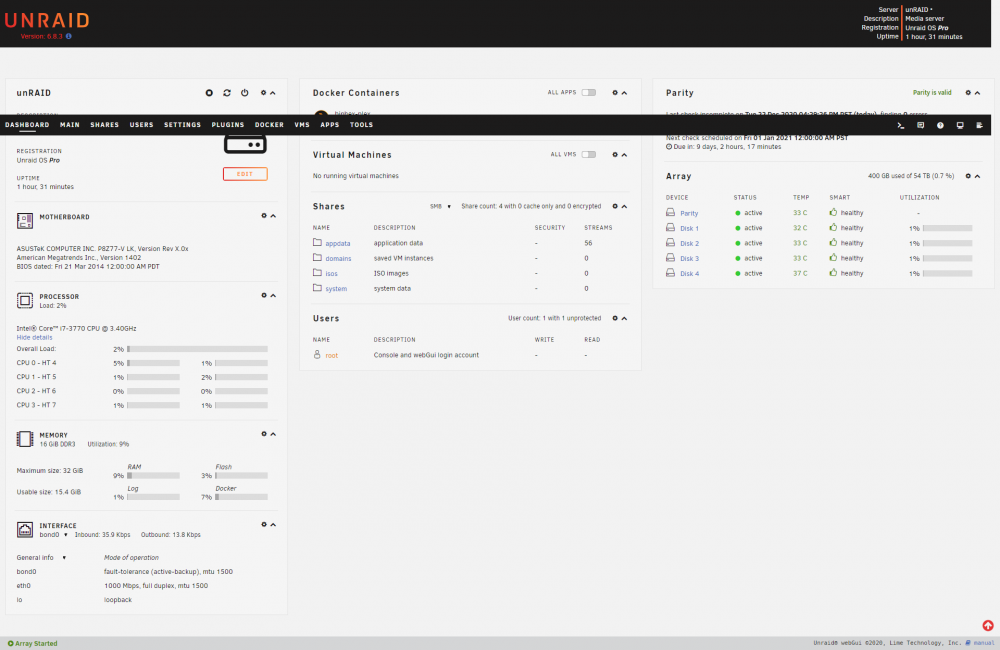Open the system share link
1000x650 pixels.
coord(336,289)
